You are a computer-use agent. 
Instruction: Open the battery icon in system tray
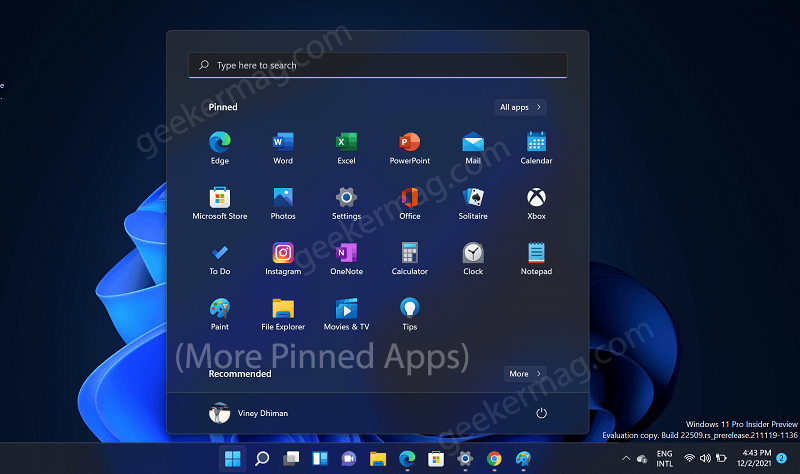721,458
